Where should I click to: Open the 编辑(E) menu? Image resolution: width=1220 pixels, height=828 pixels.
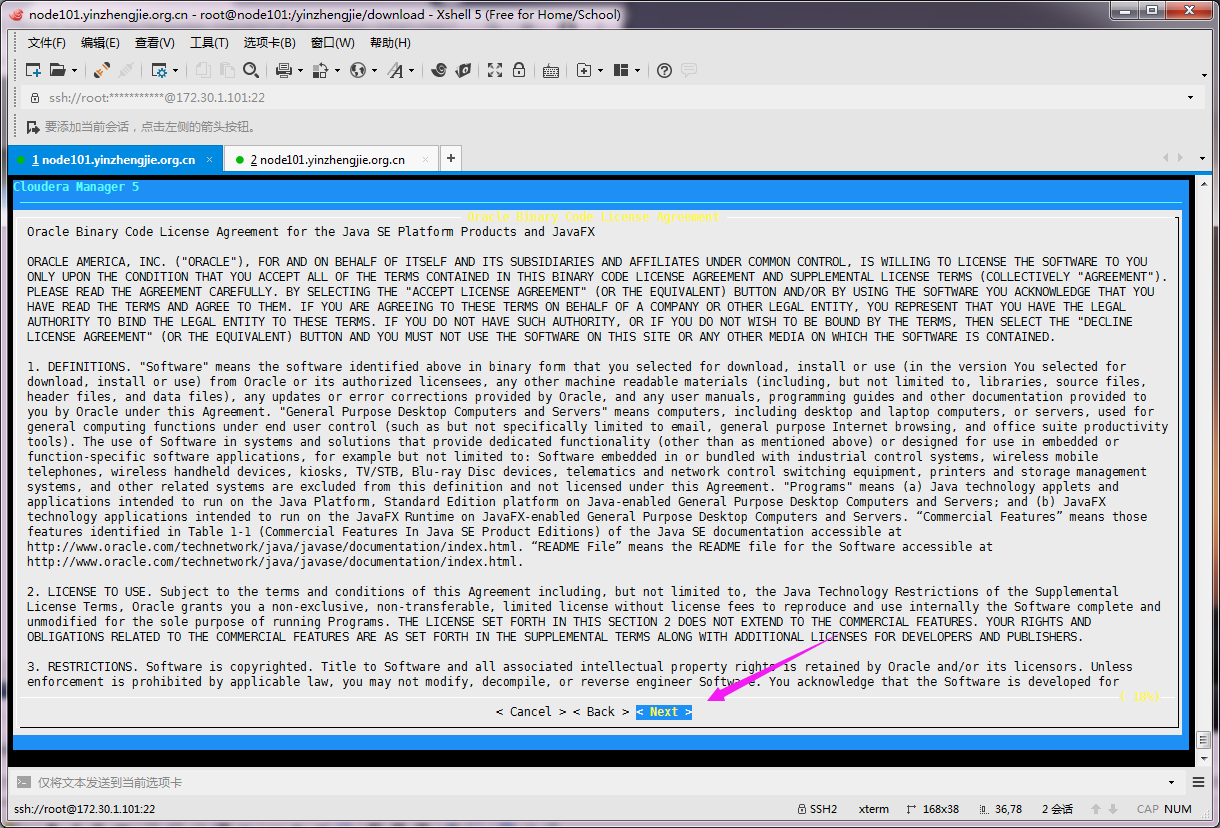[100, 43]
